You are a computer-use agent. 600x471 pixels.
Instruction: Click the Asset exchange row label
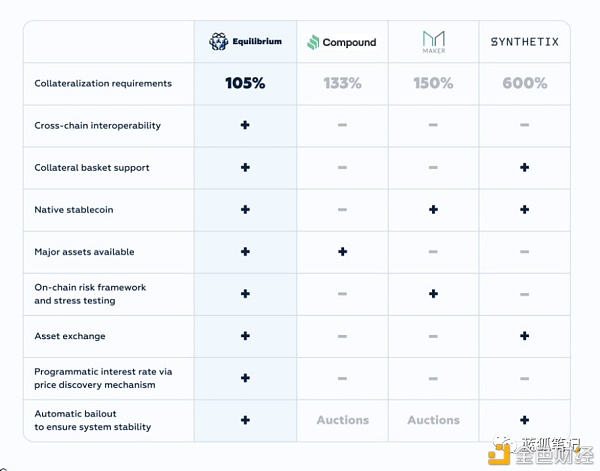pos(70,336)
